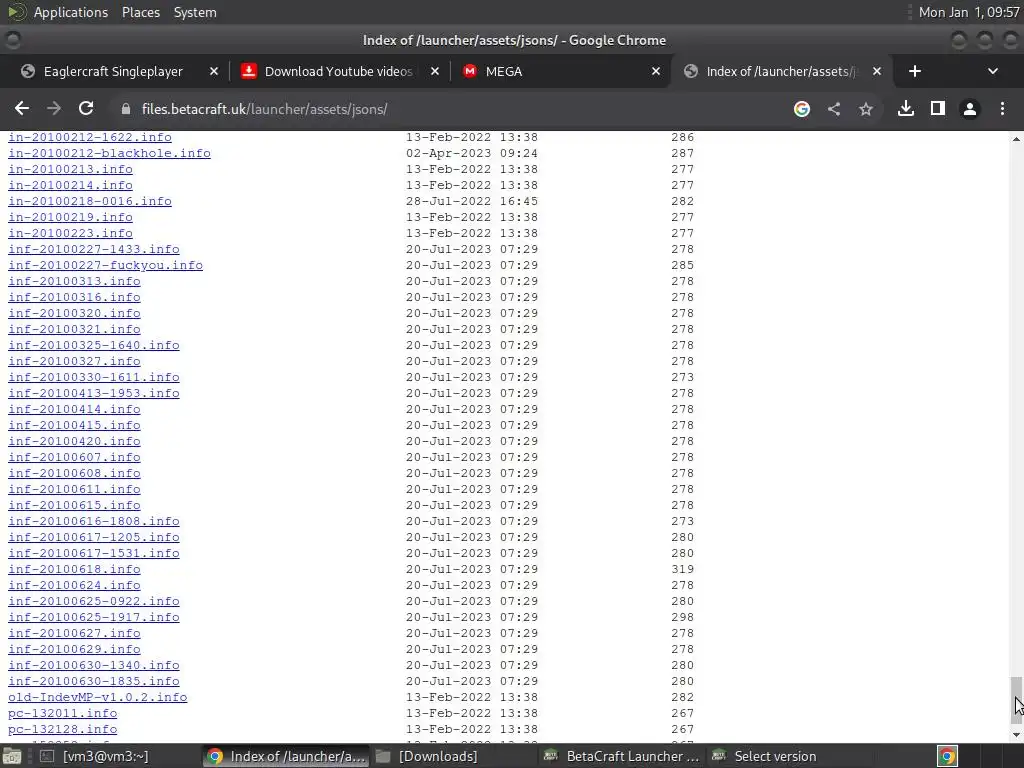Select the Index of /launcher/assets tab
Screen dimensions: 1024x768
pos(780,71)
